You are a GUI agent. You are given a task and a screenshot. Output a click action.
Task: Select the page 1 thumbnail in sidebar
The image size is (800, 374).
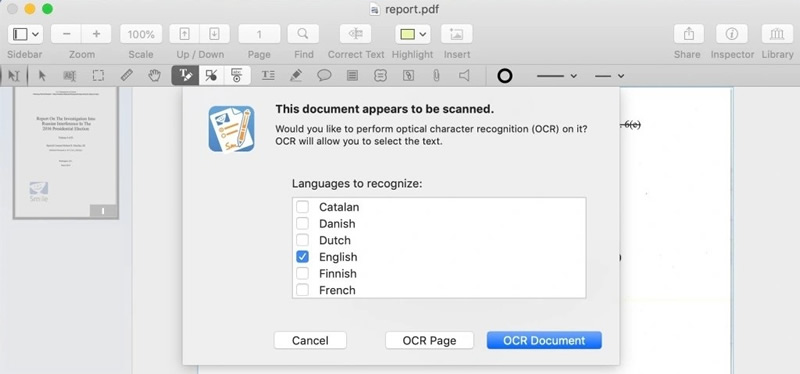tap(66, 152)
